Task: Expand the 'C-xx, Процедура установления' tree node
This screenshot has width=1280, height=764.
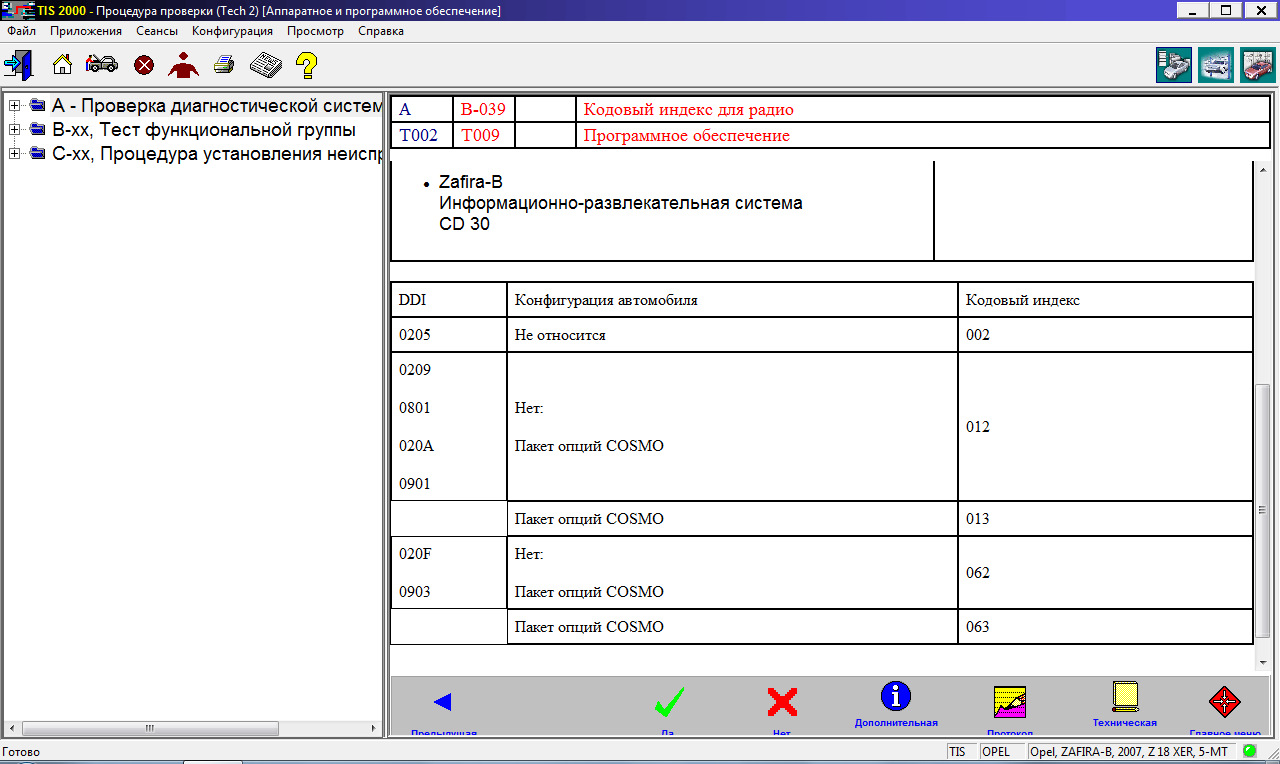Action: pyautogui.click(x=14, y=153)
